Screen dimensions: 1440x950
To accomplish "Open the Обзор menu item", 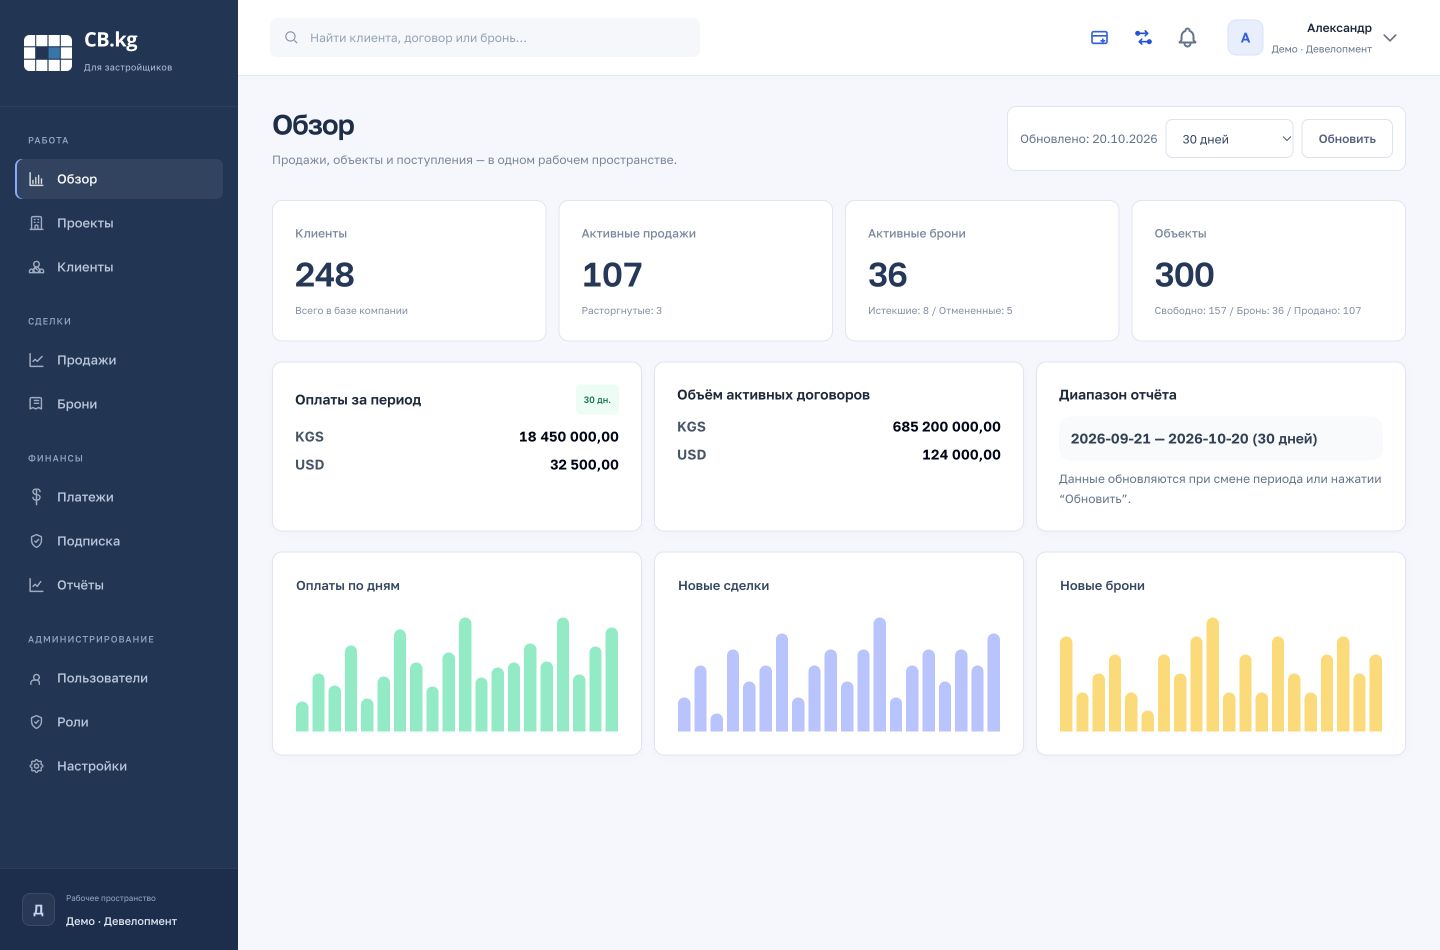I will click(x=119, y=179).
